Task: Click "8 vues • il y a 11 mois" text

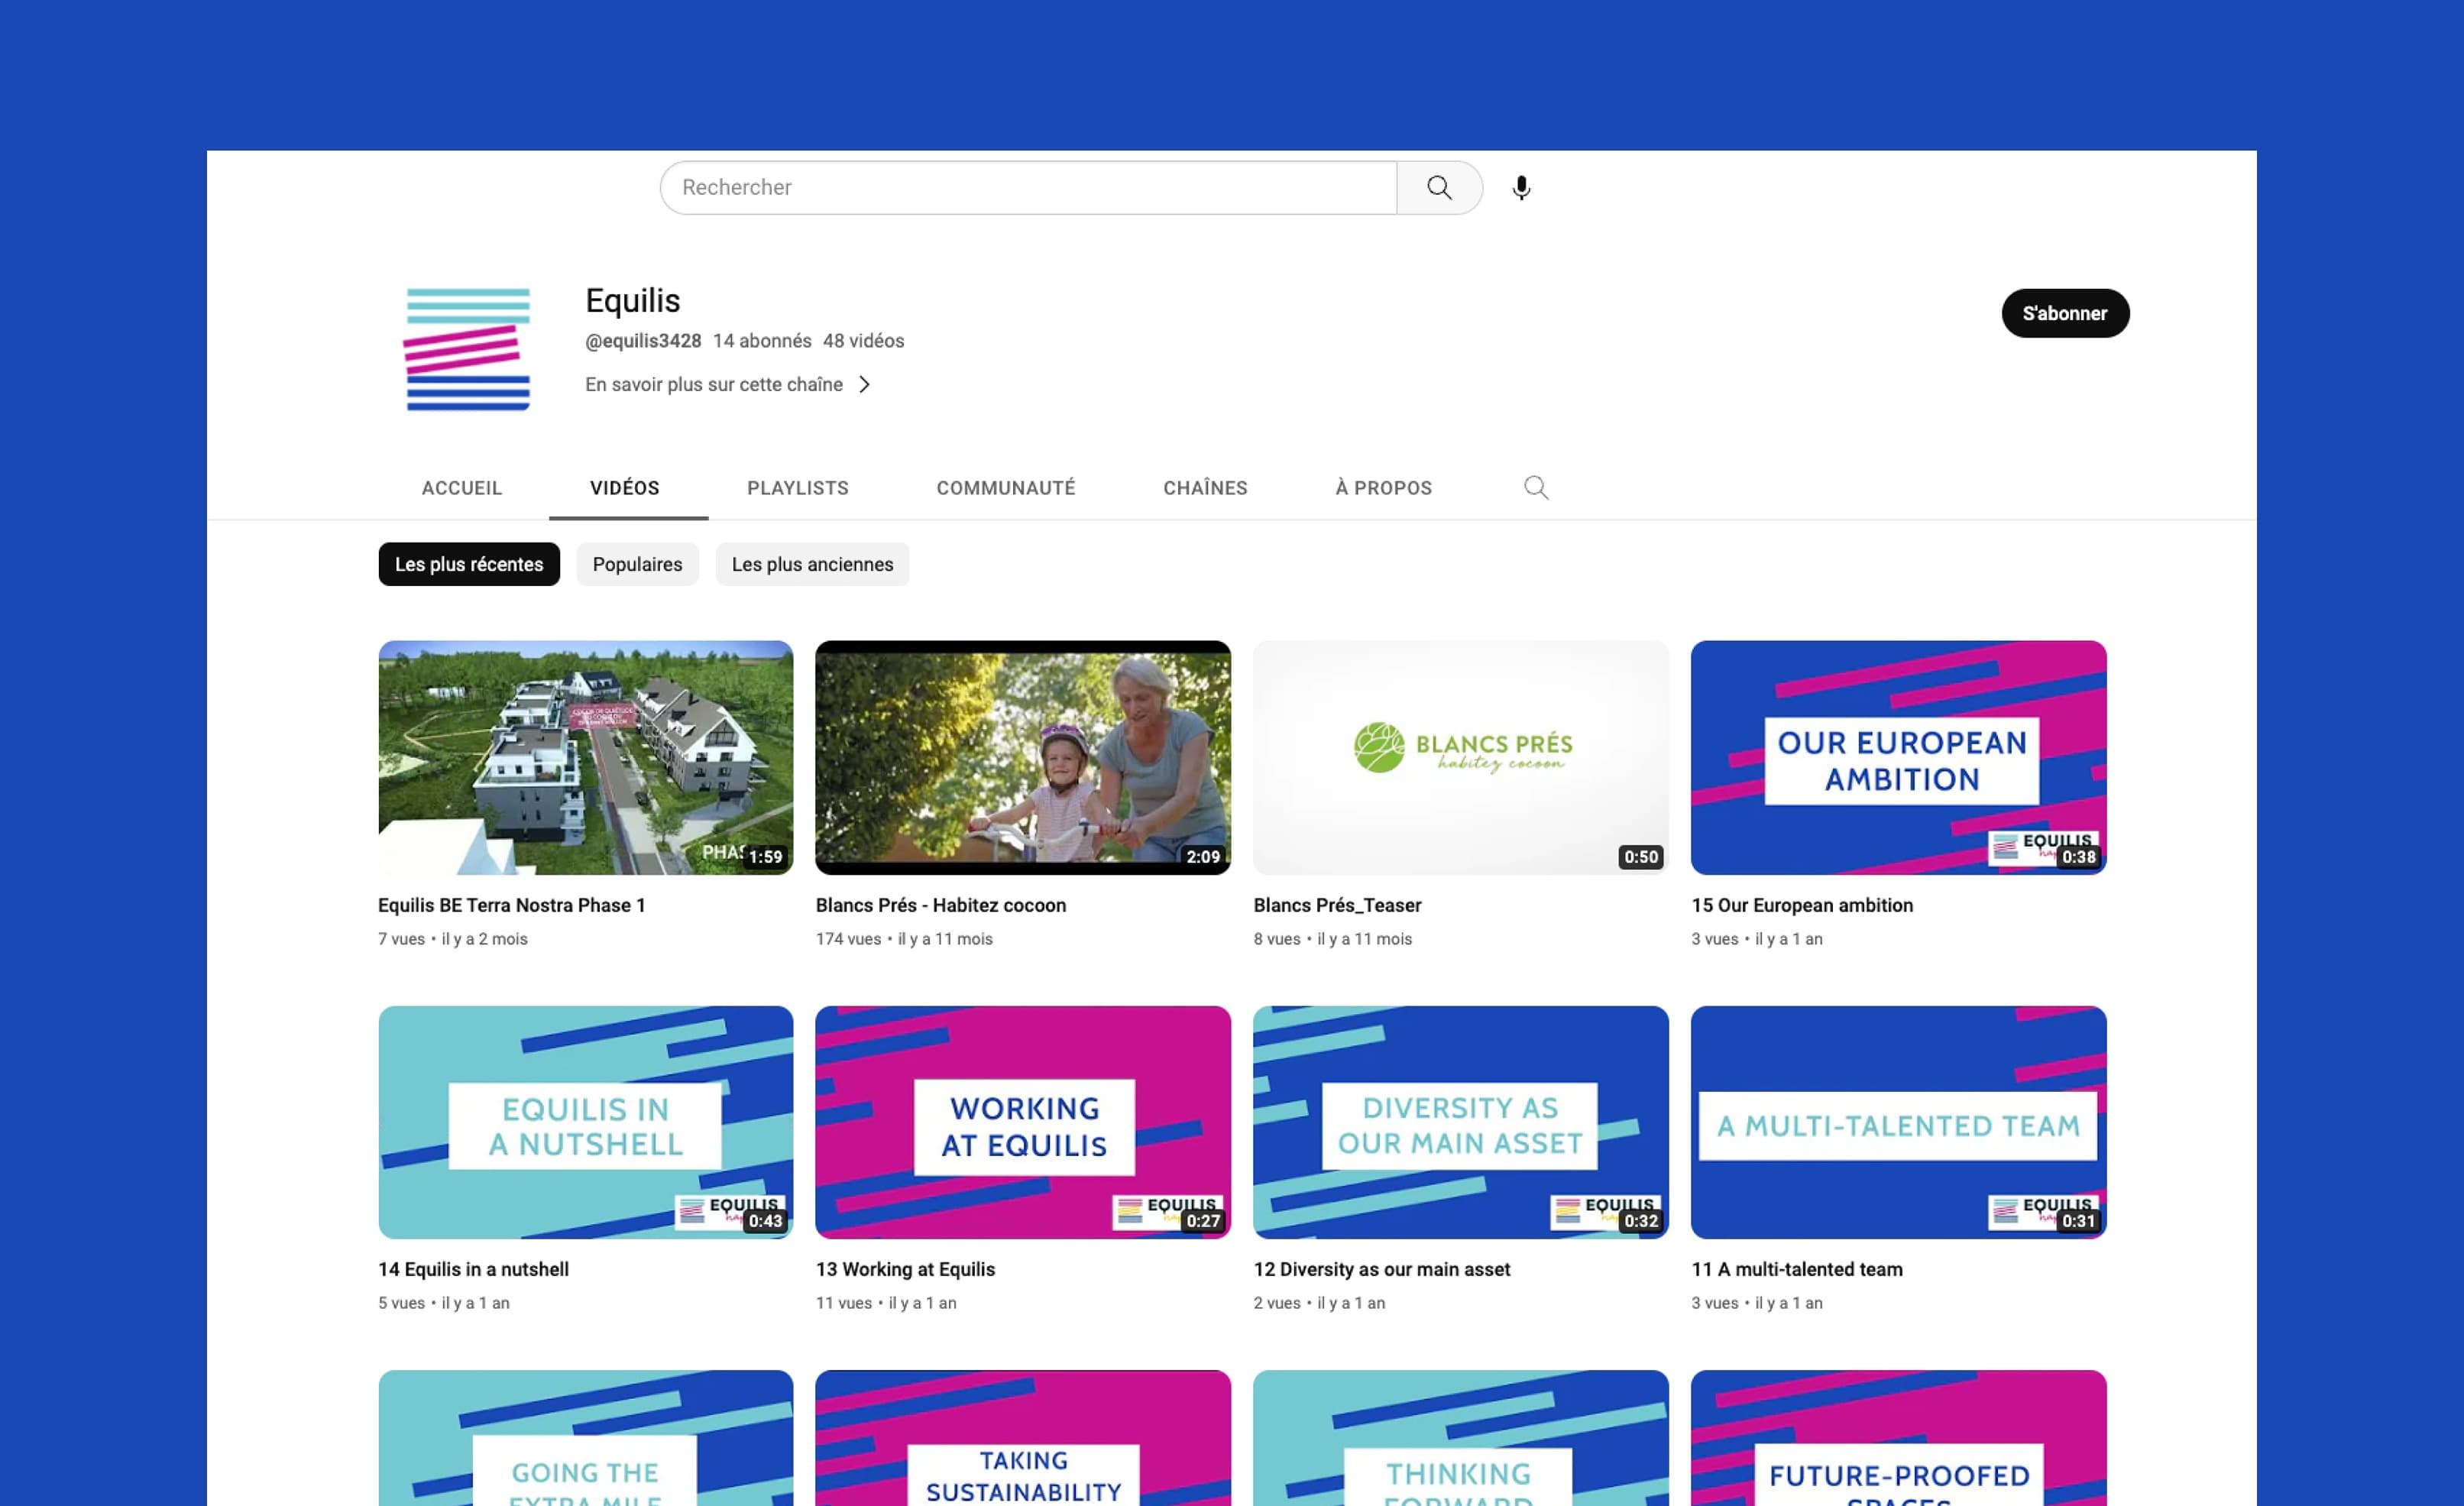Action: click(1333, 939)
